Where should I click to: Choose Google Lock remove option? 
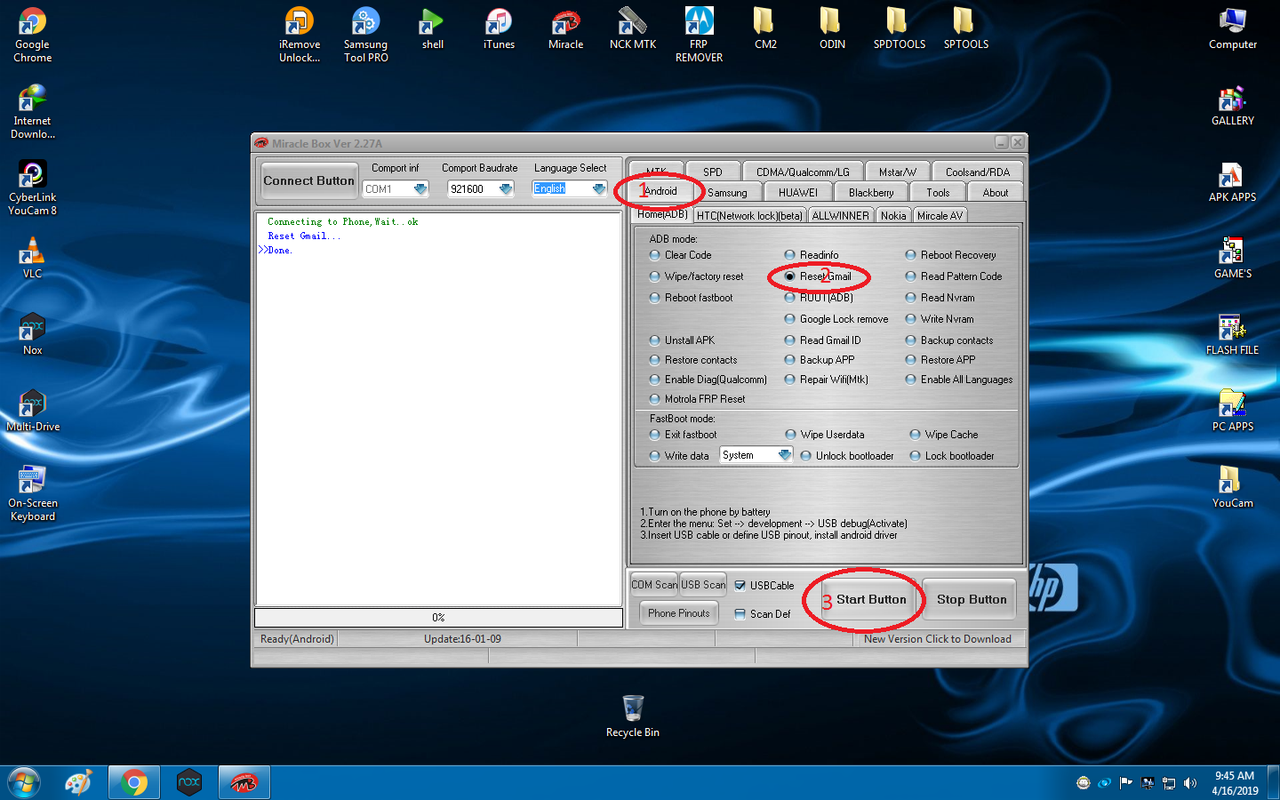[x=836, y=319]
